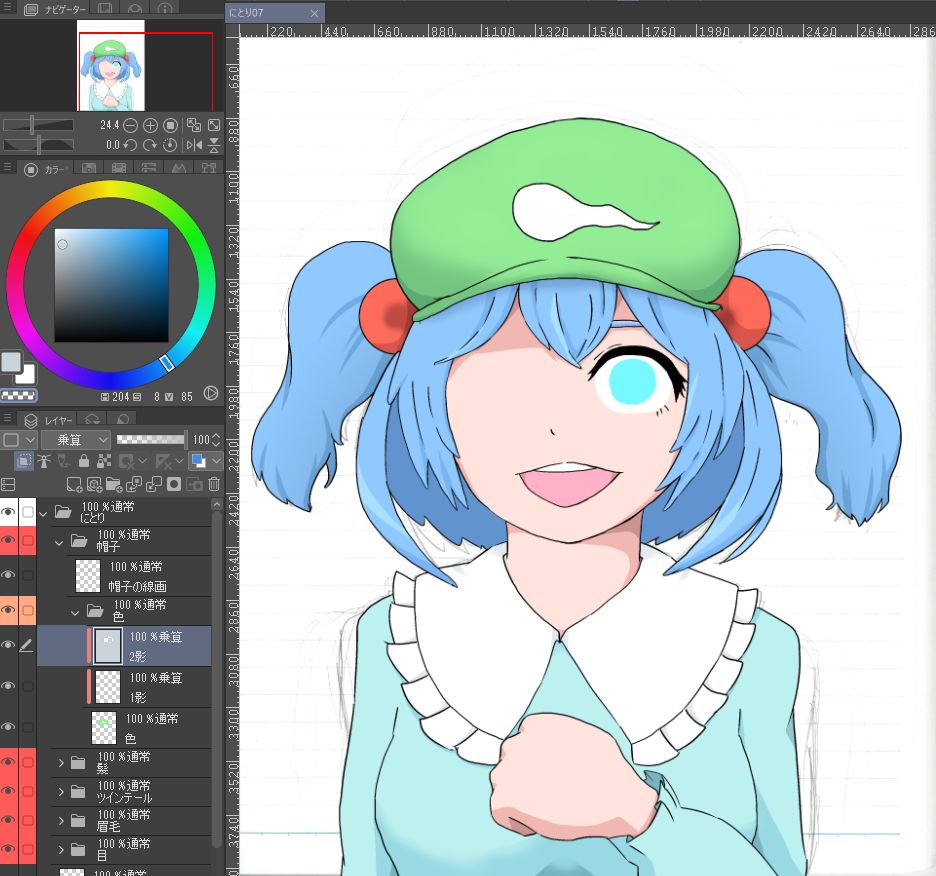Image resolution: width=936 pixels, height=876 pixels.
Task: Create a layer mask
Action: [x=174, y=484]
